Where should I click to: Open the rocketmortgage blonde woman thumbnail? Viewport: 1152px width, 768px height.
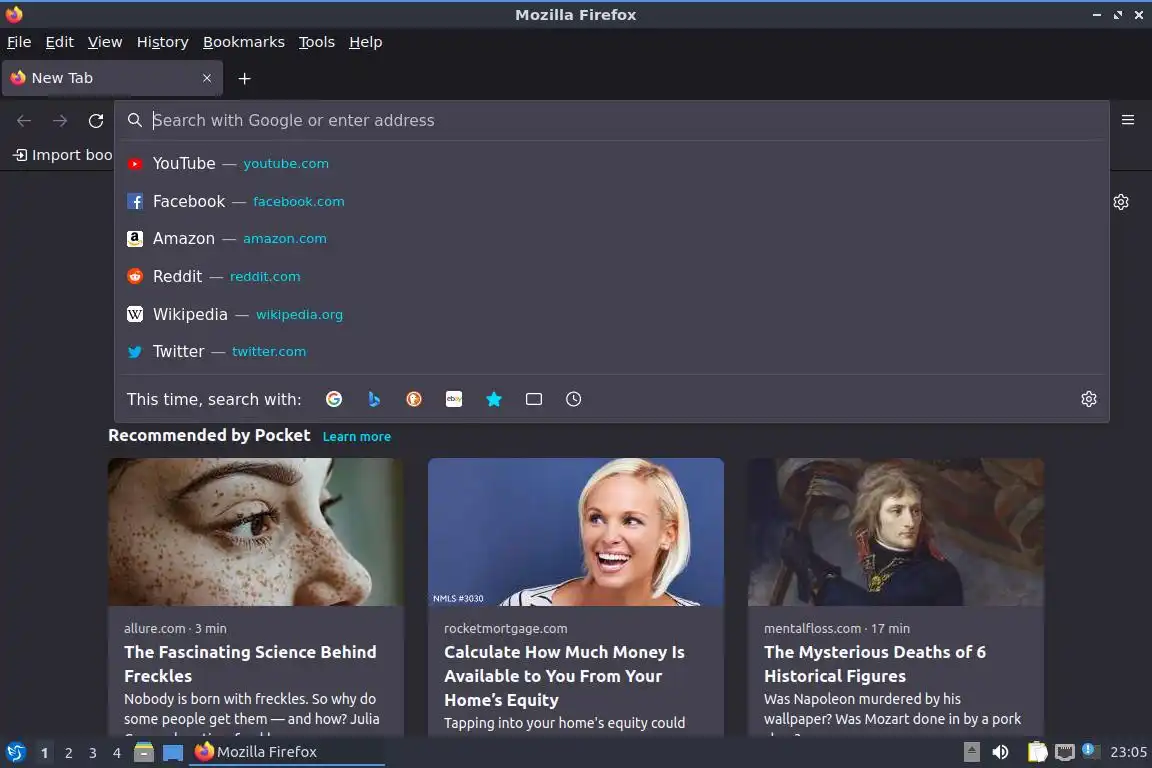(576, 532)
